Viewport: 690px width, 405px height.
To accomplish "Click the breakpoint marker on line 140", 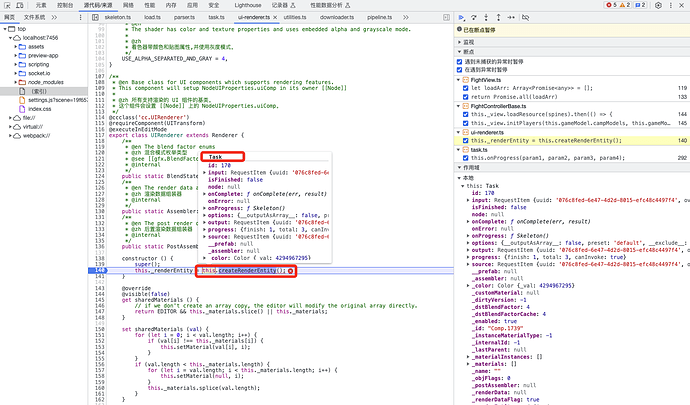I will click(97, 270).
